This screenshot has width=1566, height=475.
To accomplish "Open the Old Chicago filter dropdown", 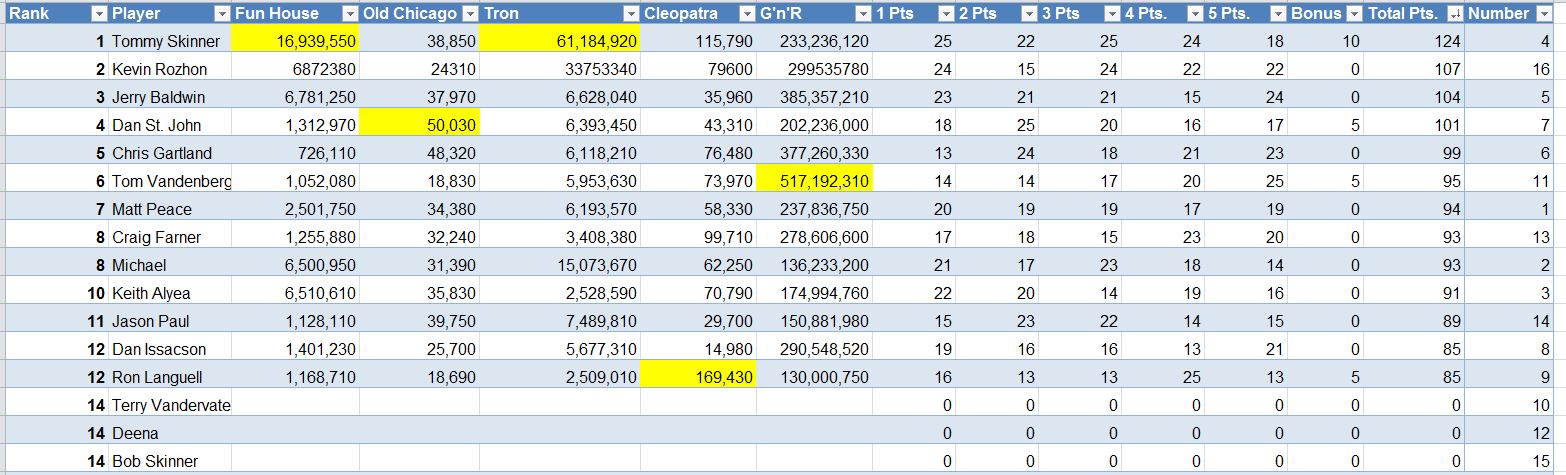I will coord(468,14).
